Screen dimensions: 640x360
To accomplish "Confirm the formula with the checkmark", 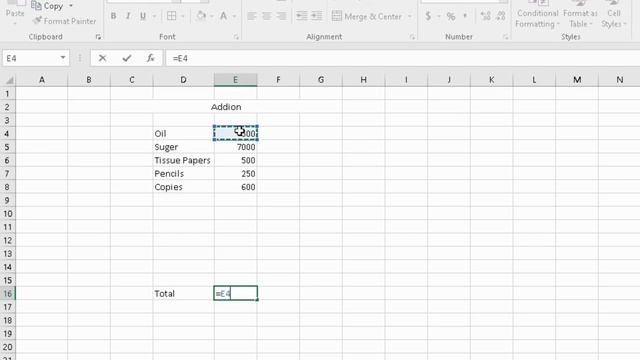I will 127,58.
